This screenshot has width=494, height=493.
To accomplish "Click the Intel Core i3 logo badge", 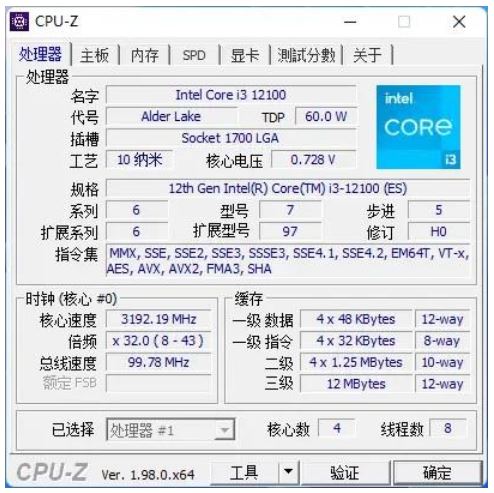I will tap(418, 127).
